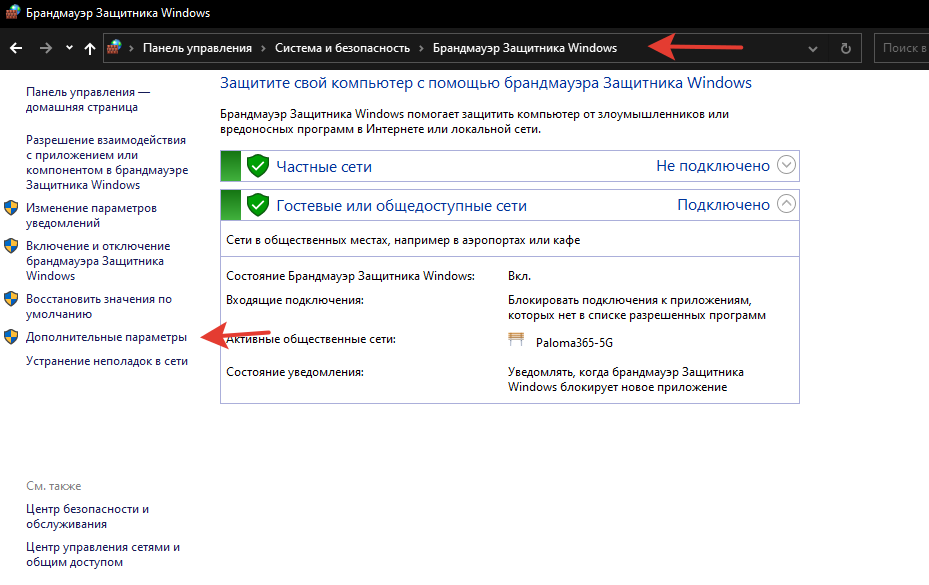Open the recent locations dropdown arrow
Image resolution: width=929 pixels, height=585 pixels.
point(69,48)
